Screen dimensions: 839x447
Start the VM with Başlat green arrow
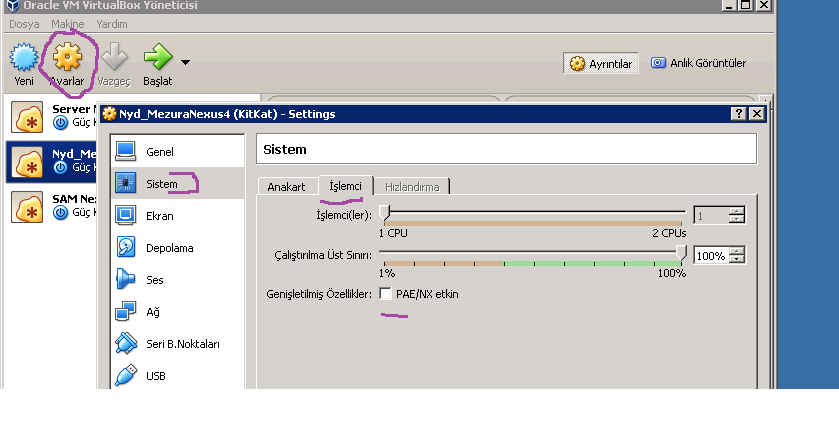158,57
